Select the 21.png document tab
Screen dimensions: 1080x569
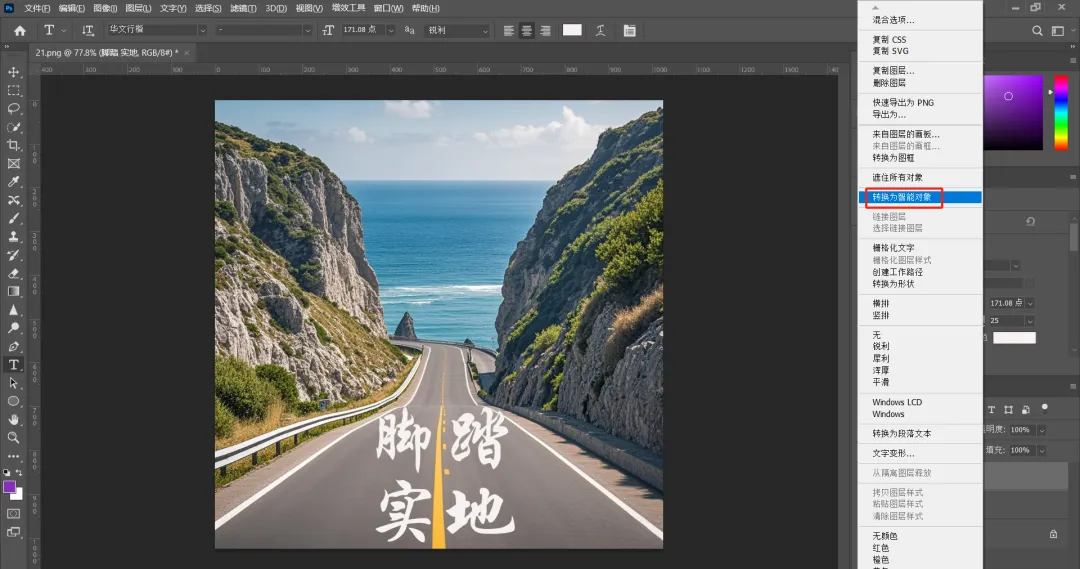[107, 52]
